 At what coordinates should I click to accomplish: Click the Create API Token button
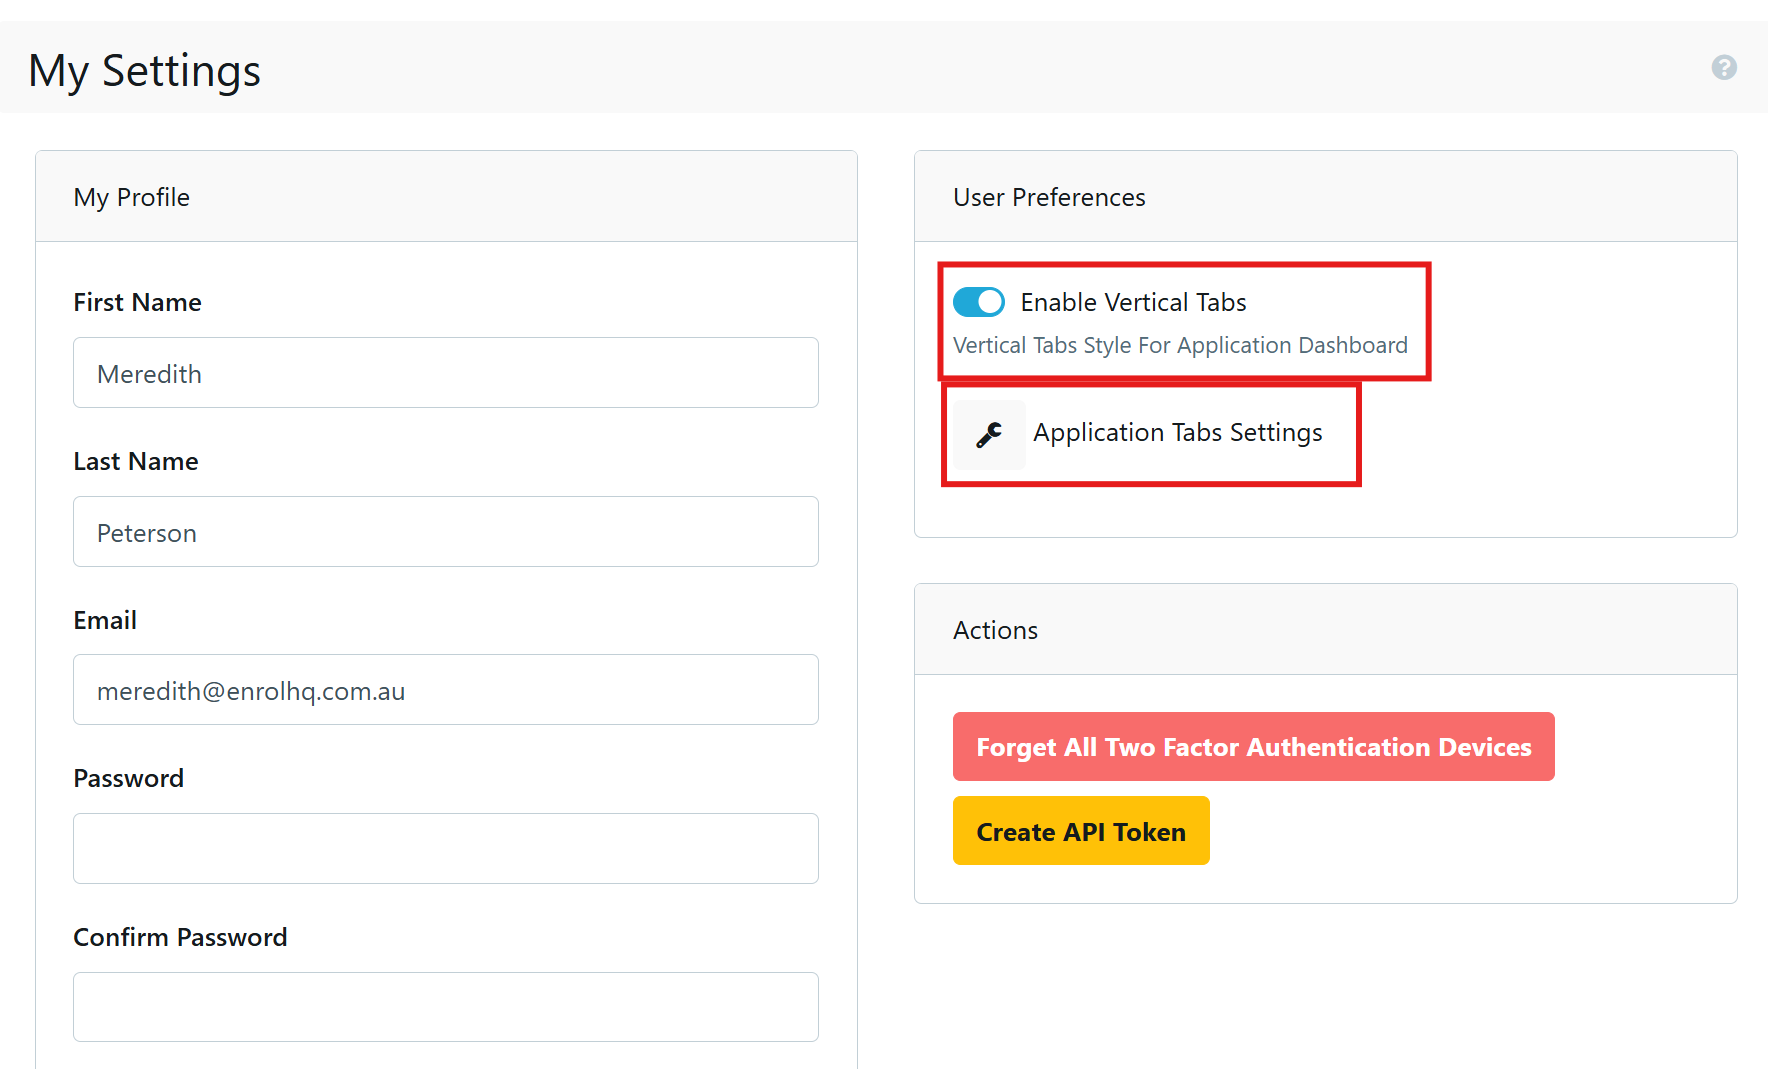[1080, 831]
